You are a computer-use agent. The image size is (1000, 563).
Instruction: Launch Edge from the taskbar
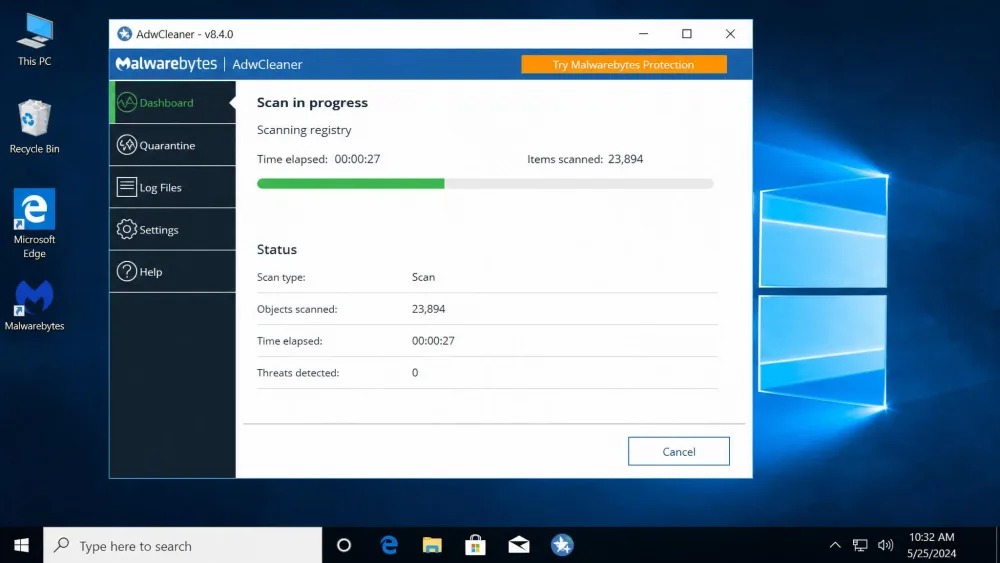pyautogui.click(x=389, y=545)
